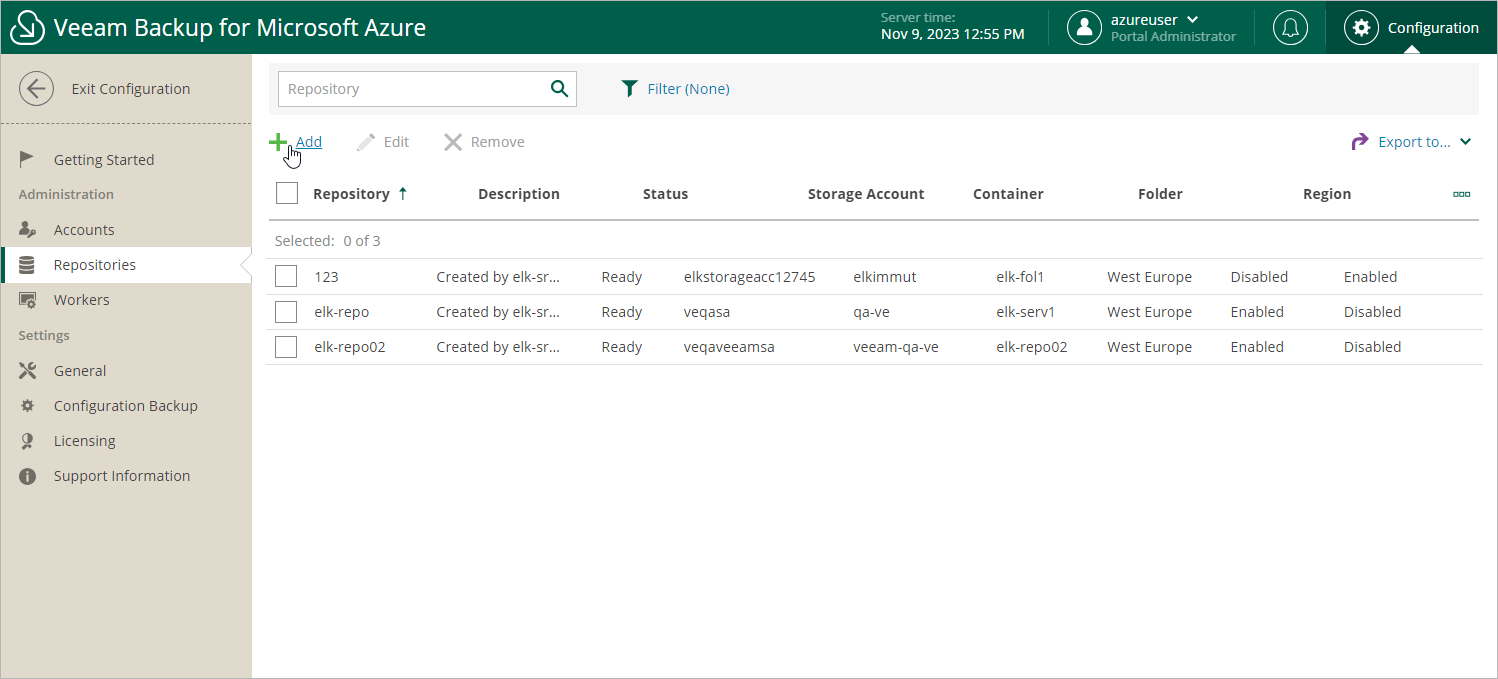Sort by Status column header
The height and width of the screenshot is (679, 1498).
tap(666, 194)
